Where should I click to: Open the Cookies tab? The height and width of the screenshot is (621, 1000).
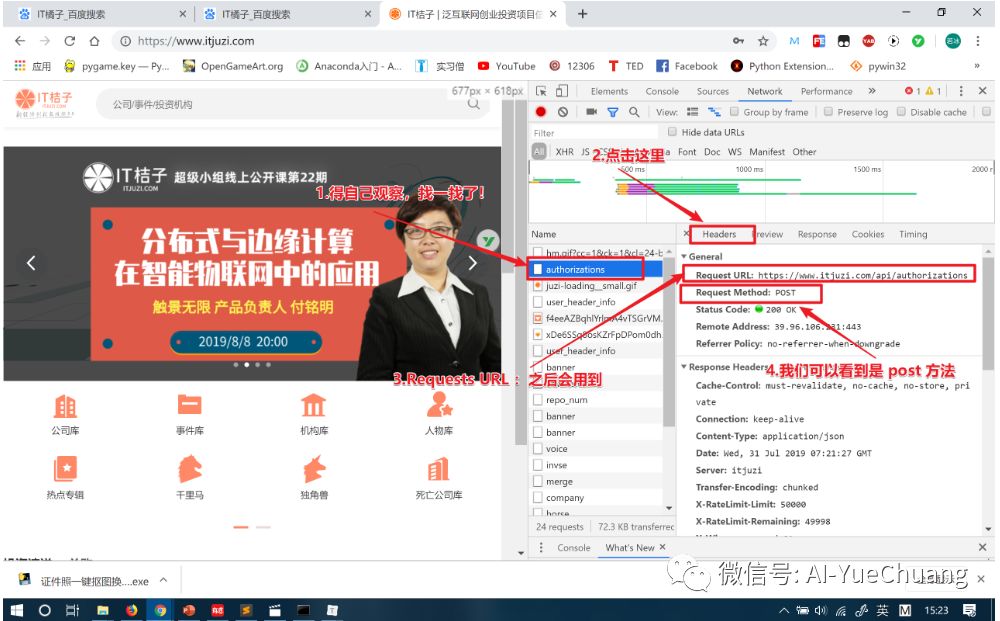868,234
